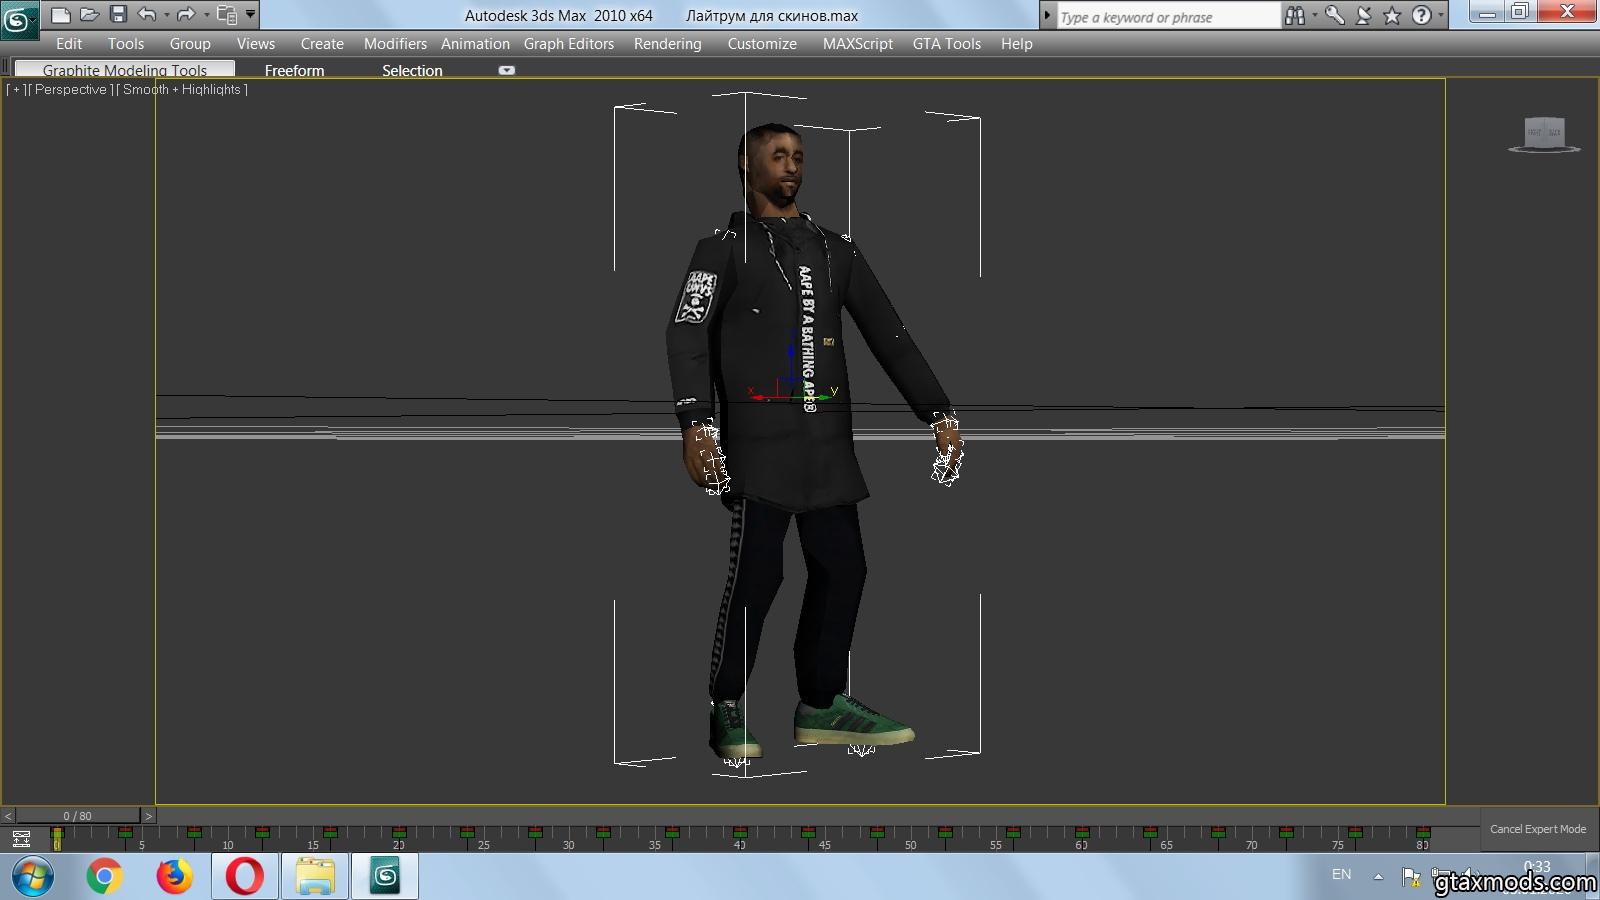Click the GTA Tools menu
Image resolution: width=1600 pixels, height=900 pixels.
pos(946,44)
